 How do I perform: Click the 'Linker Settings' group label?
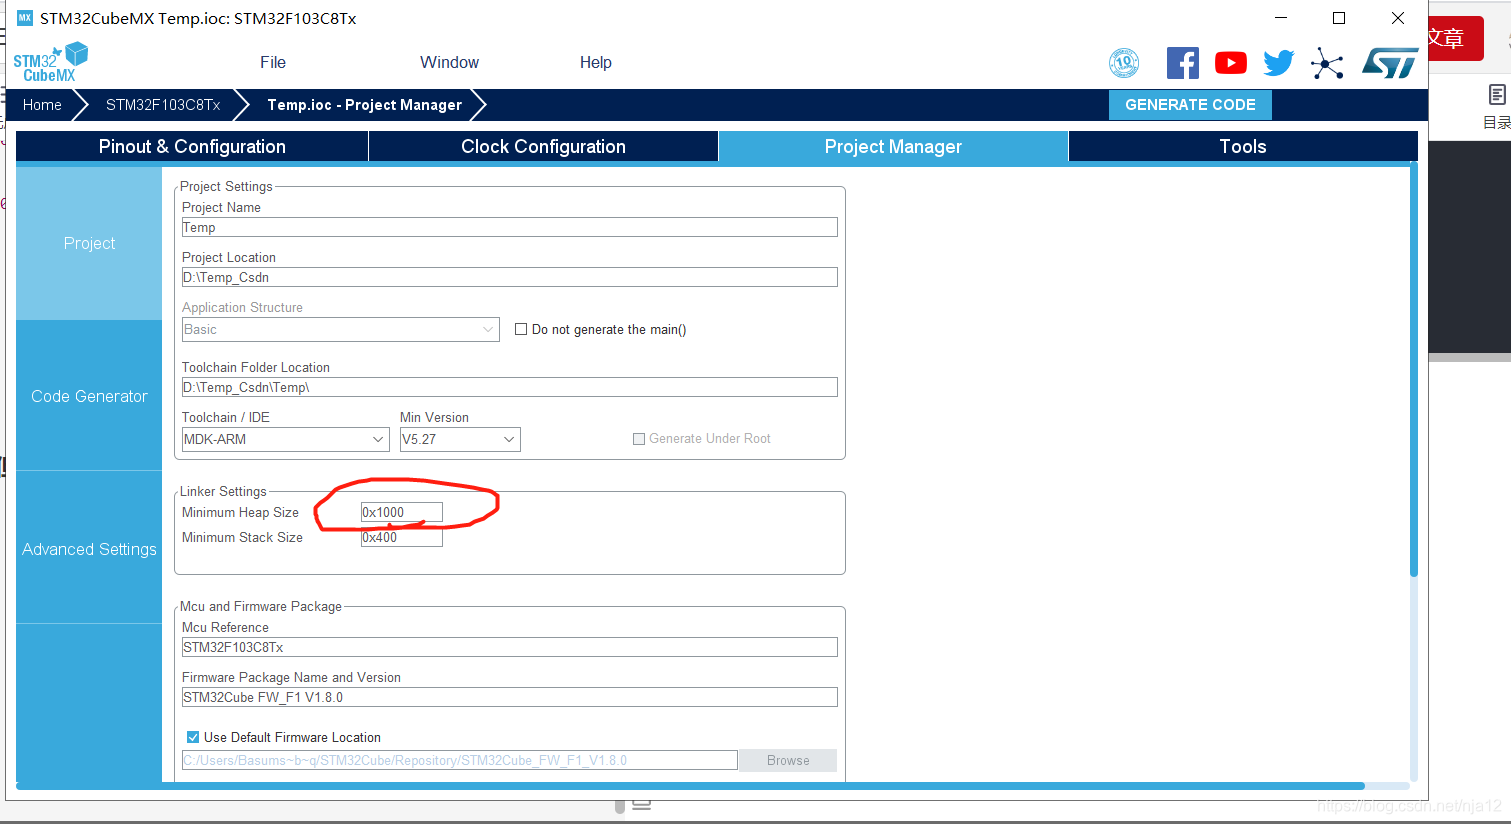pos(223,491)
